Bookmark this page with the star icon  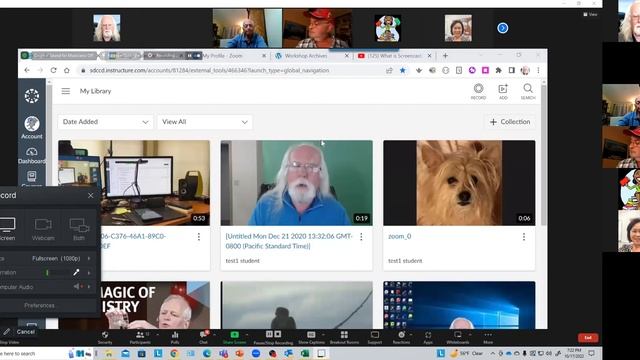pyautogui.click(x=403, y=70)
